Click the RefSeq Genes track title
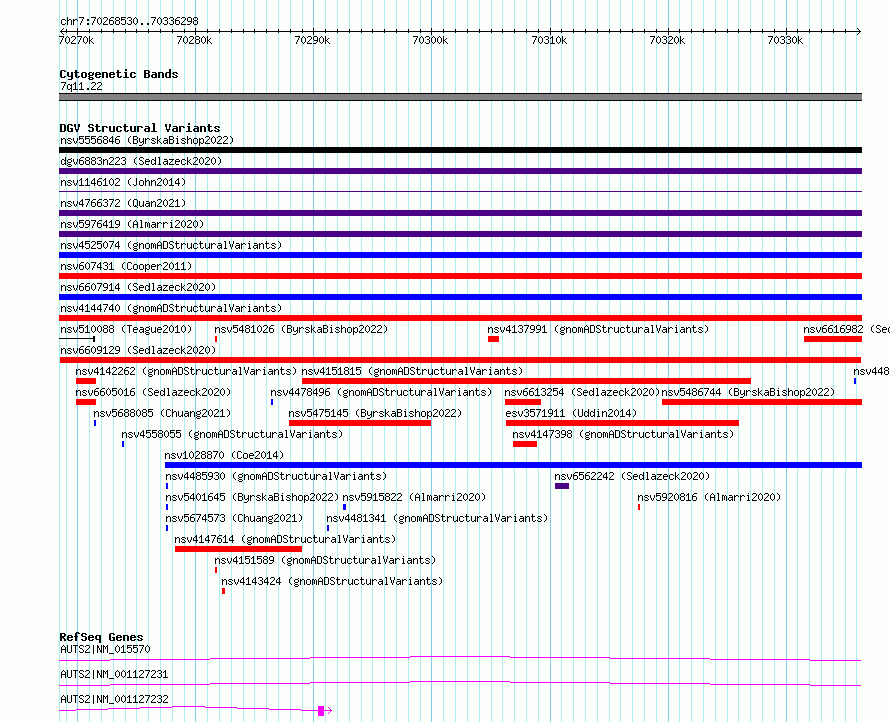 101,637
